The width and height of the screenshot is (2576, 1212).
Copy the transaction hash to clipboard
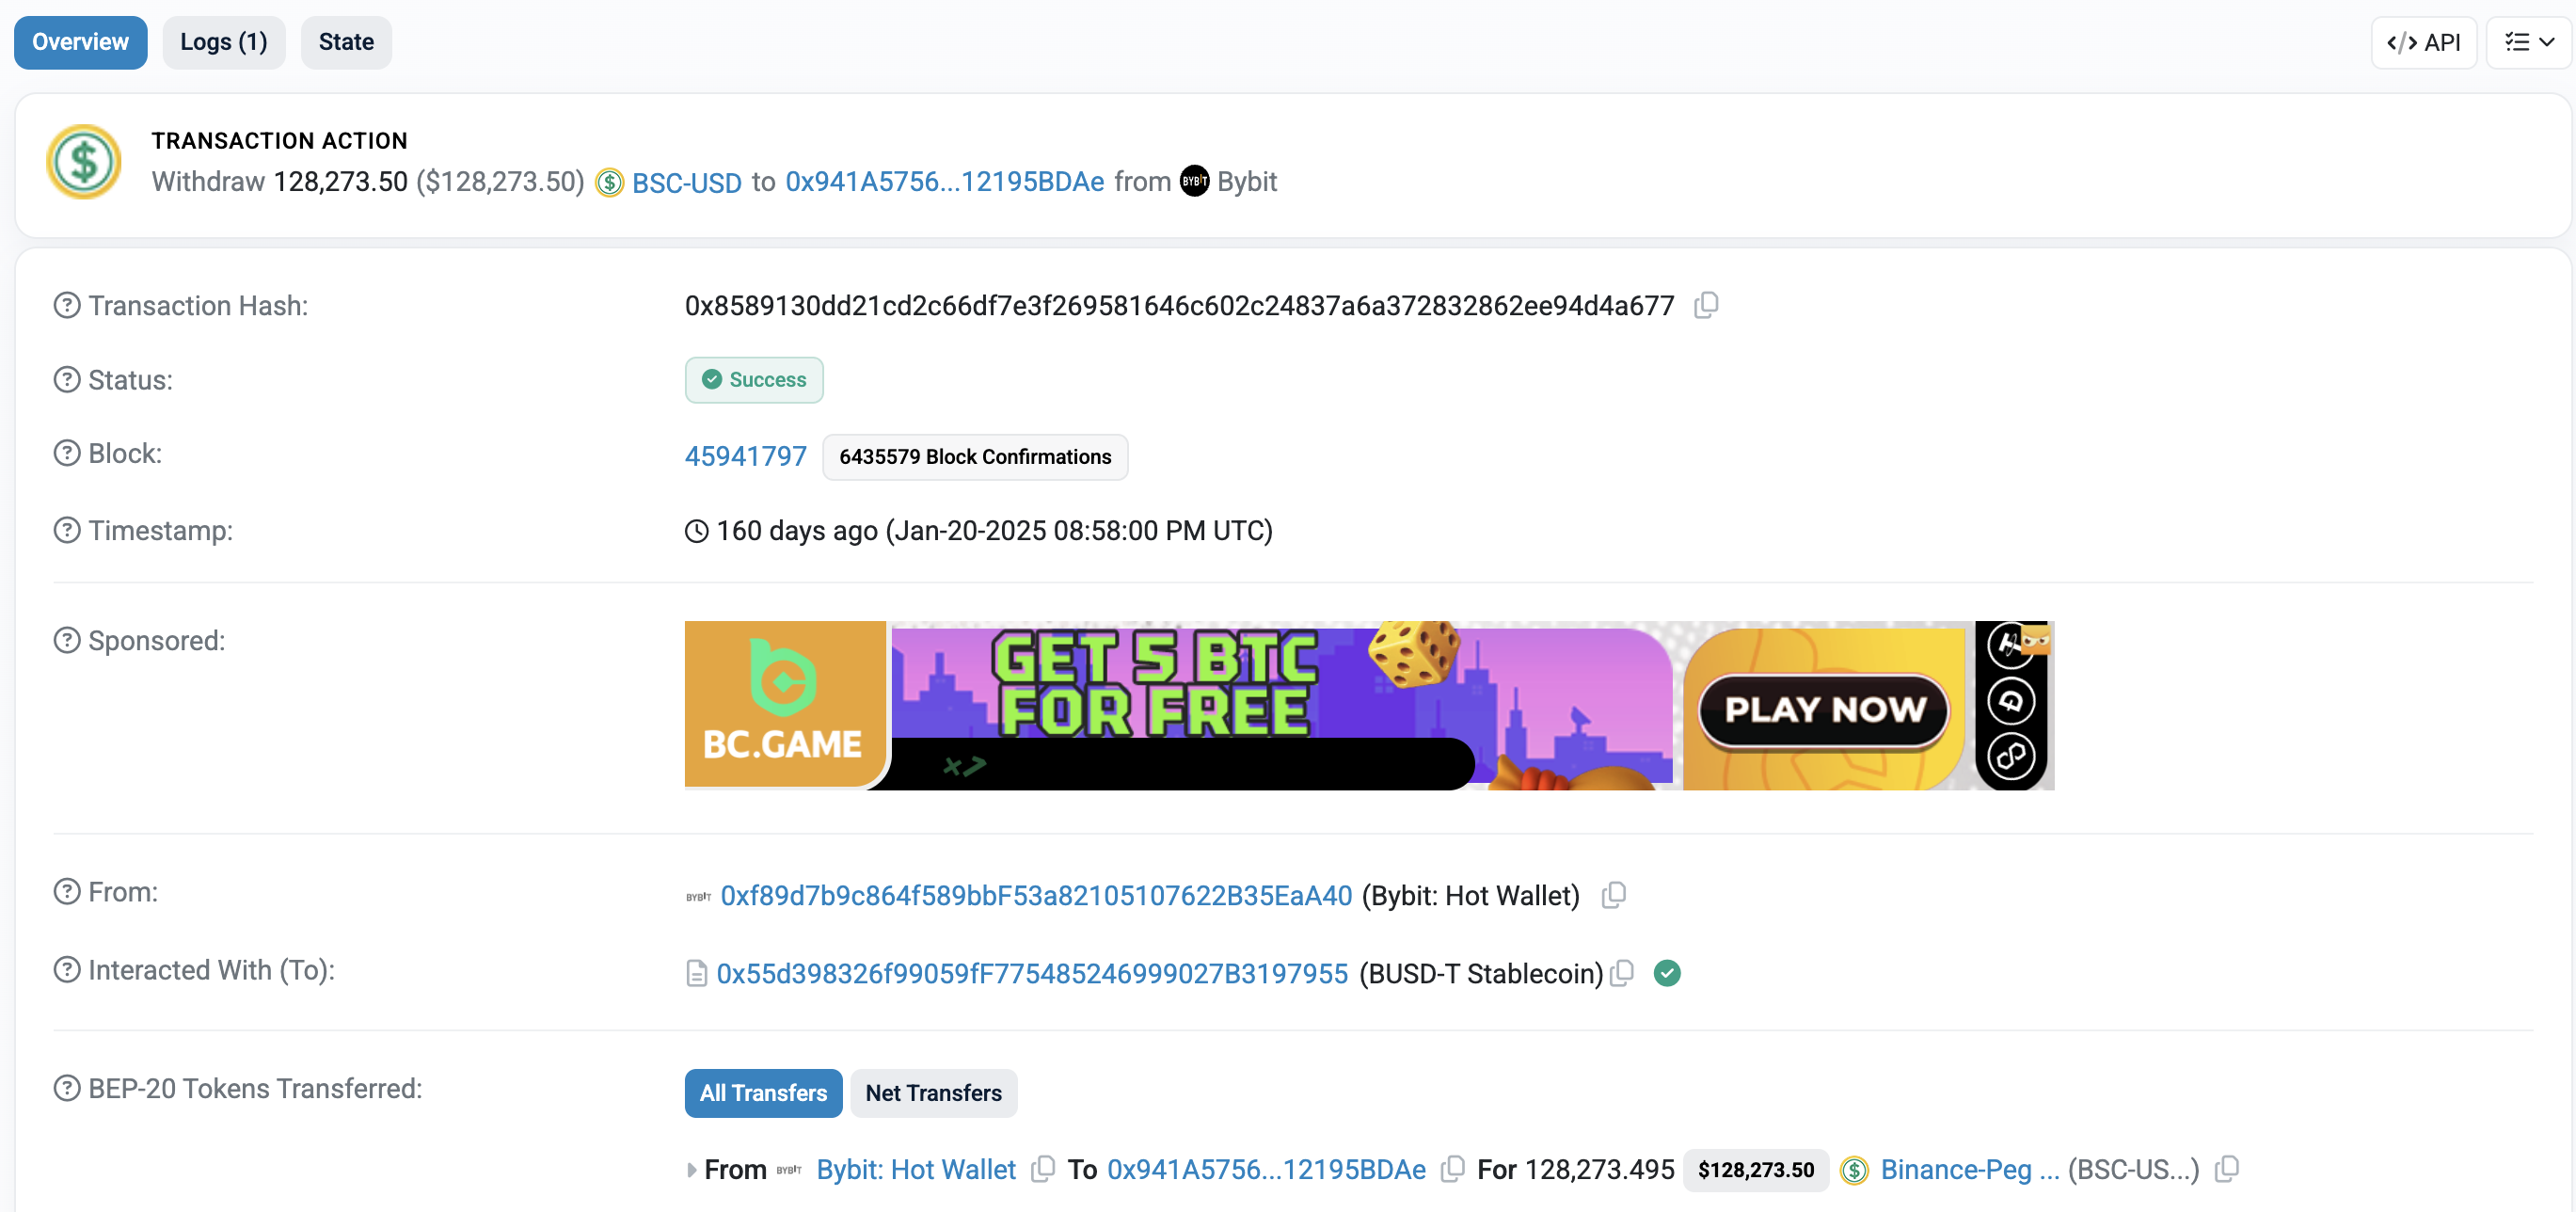(x=1706, y=305)
